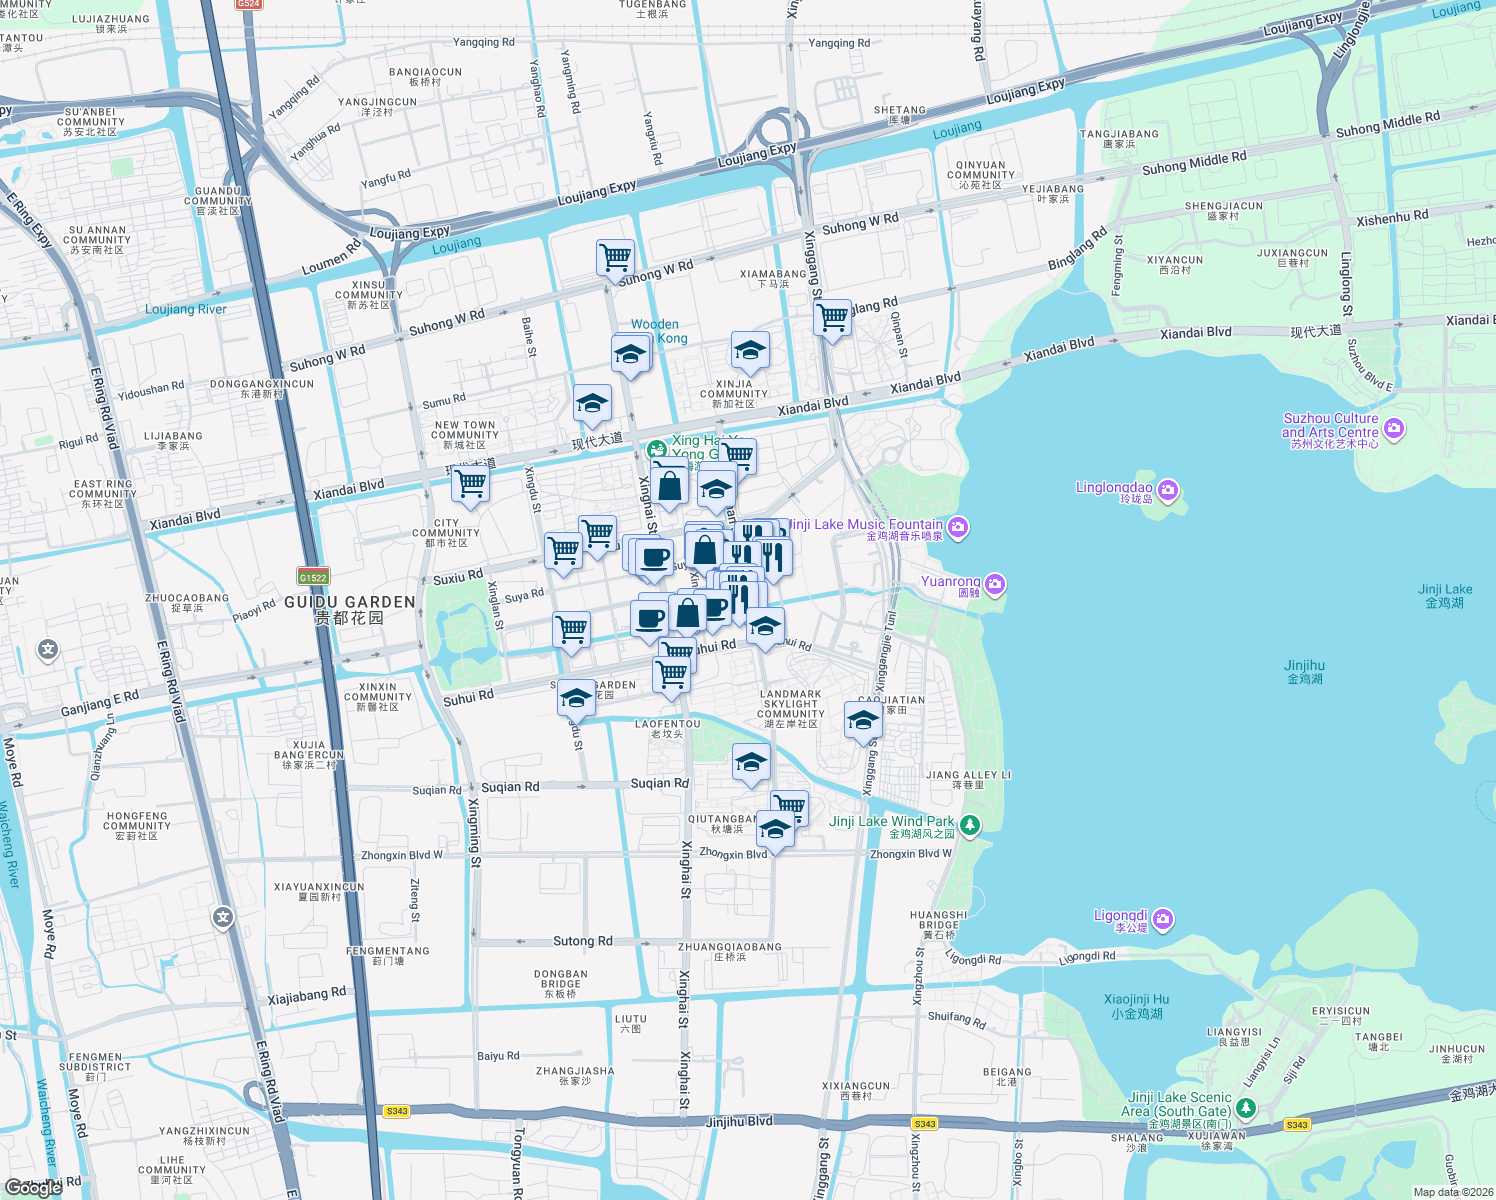The height and width of the screenshot is (1200, 1496).
Task: Click the green park dot near Xing Hai label
Action: [x=657, y=450]
